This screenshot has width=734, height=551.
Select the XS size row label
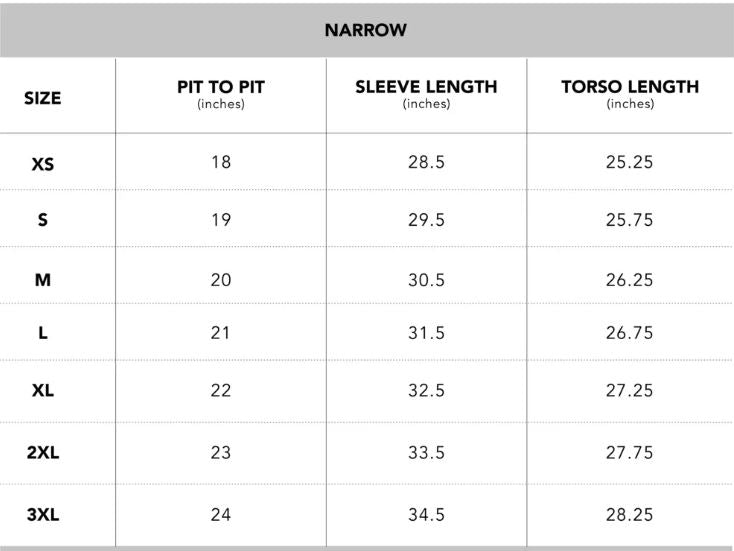click(x=42, y=163)
